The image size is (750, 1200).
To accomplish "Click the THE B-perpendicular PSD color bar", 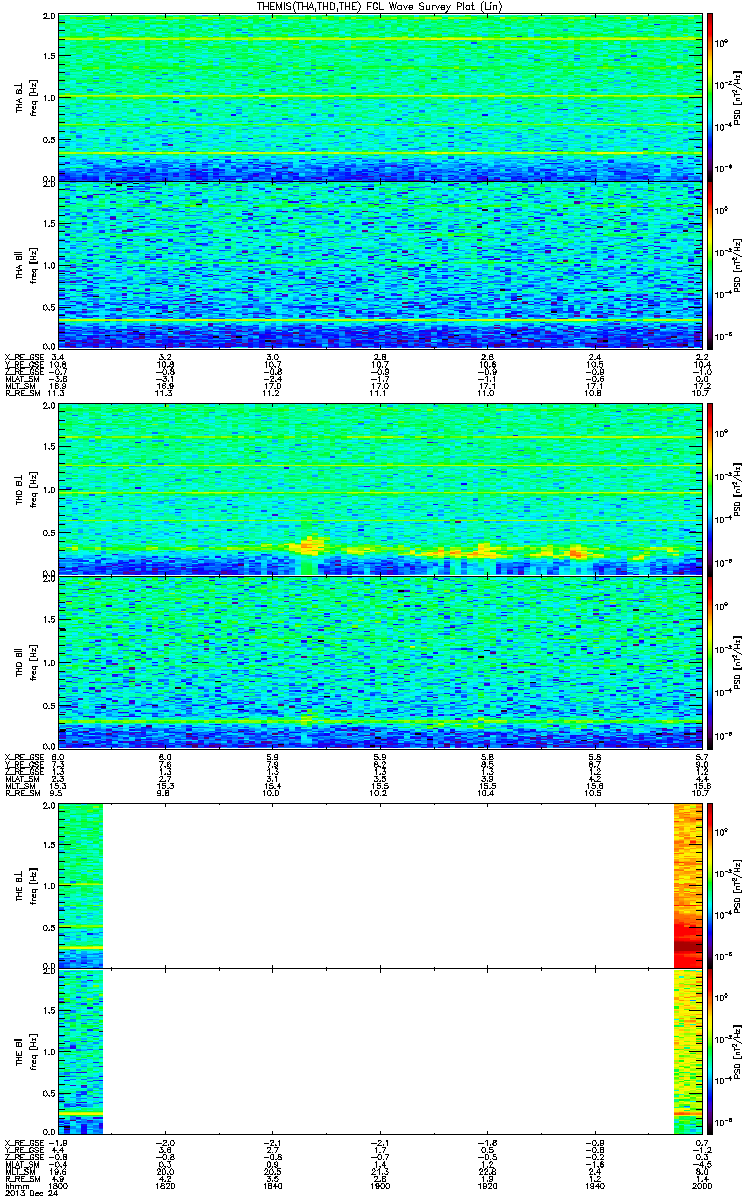I will [711, 884].
